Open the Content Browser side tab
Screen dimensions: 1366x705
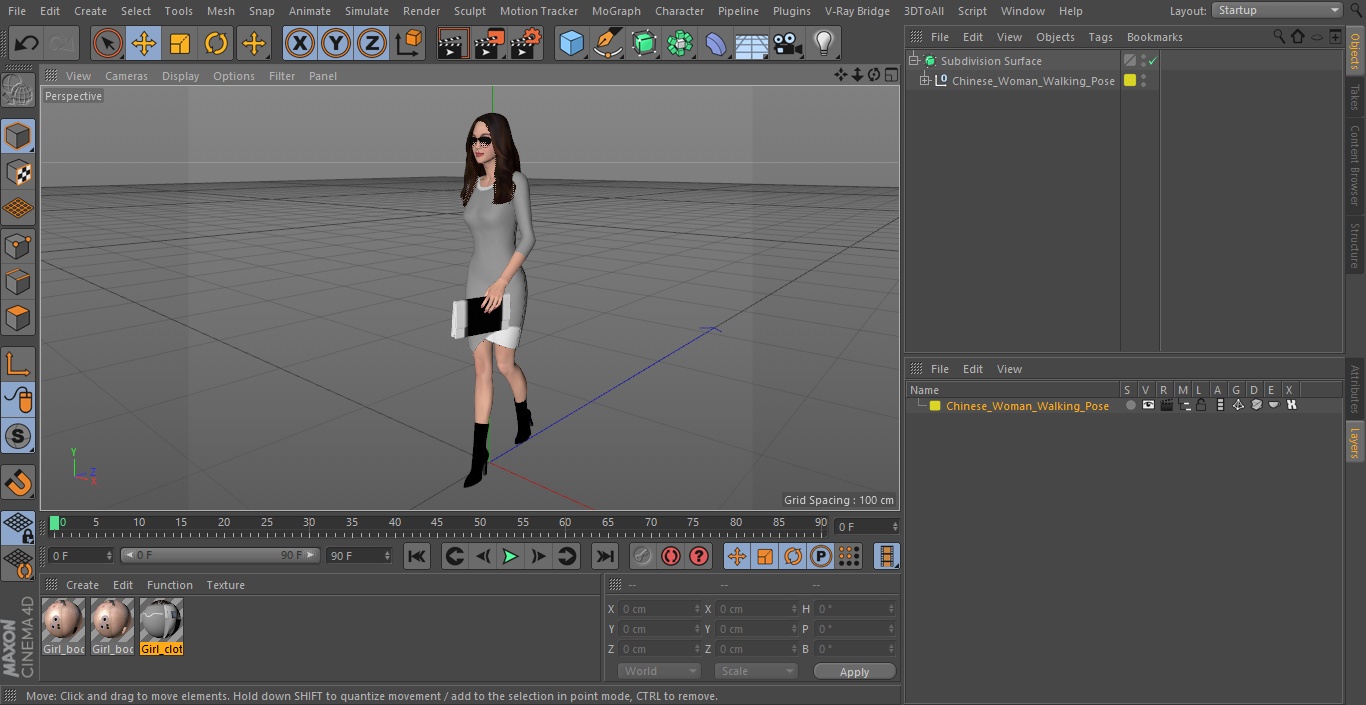pyautogui.click(x=1355, y=165)
